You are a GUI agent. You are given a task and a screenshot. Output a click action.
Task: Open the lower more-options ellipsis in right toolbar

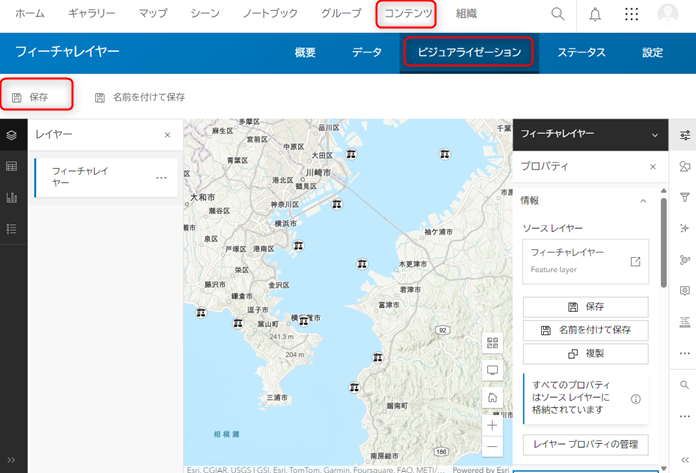685,416
